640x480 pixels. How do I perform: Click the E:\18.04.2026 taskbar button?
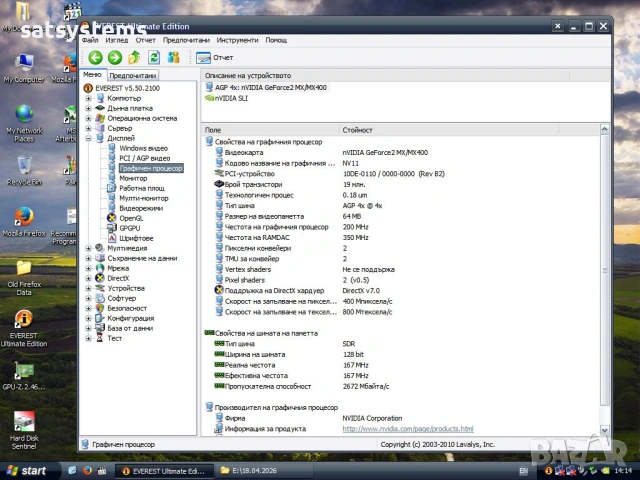point(264,471)
